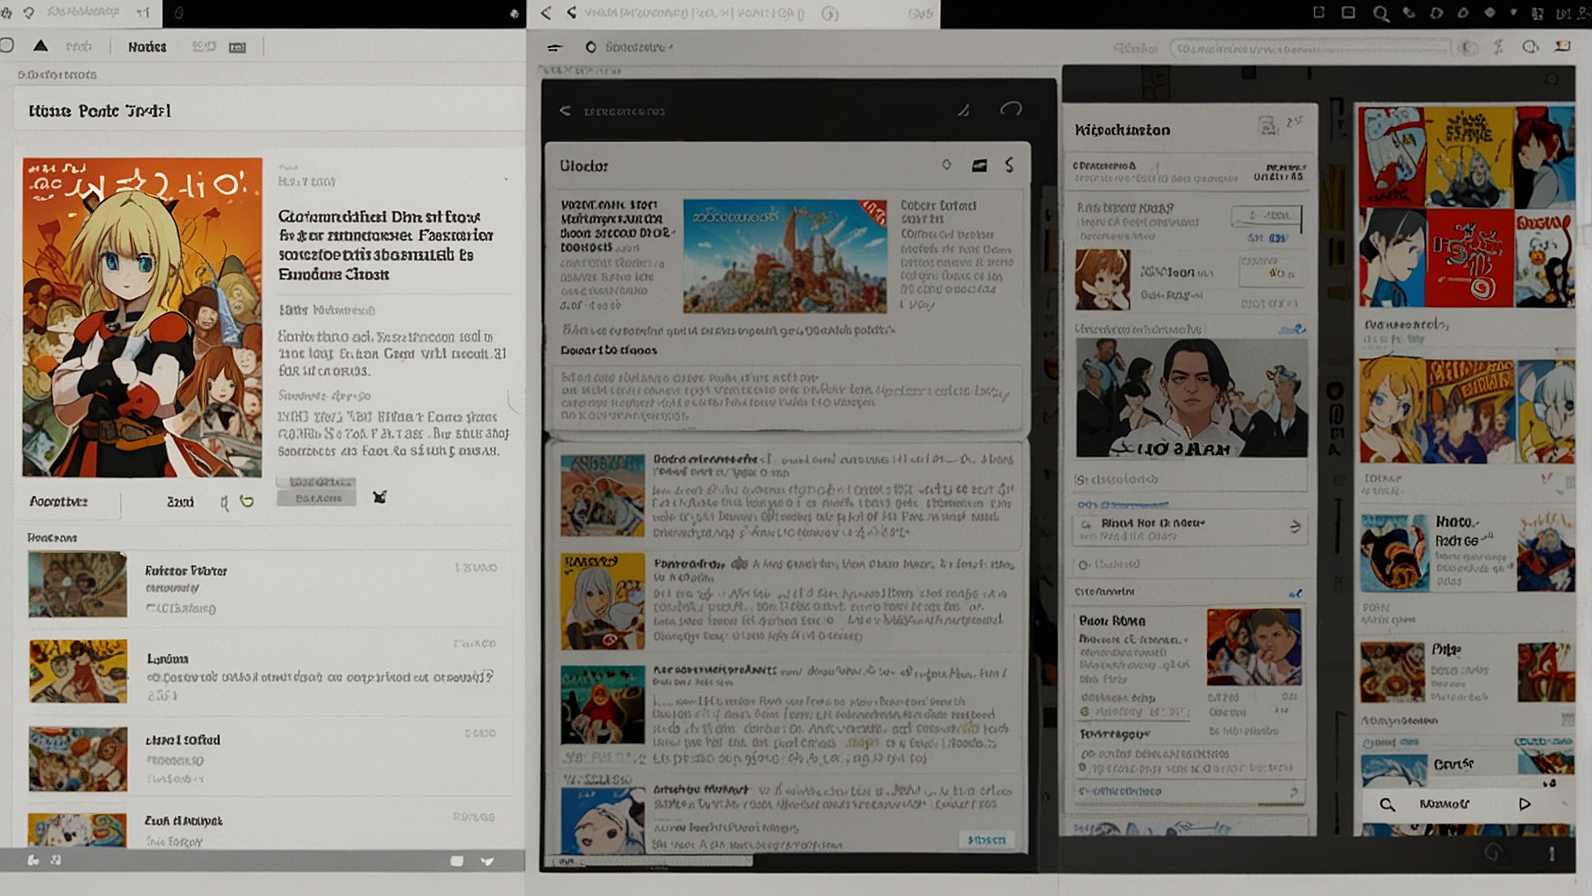This screenshot has width=1592, height=896.
Task: Open the "Paon R0ma" card image
Action: point(1254,648)
